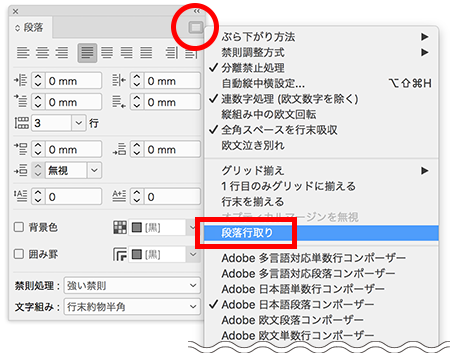Open the 行取り dropdown showing 3
450x361 pixels.
pyautogui.click(x=79, y=123)
